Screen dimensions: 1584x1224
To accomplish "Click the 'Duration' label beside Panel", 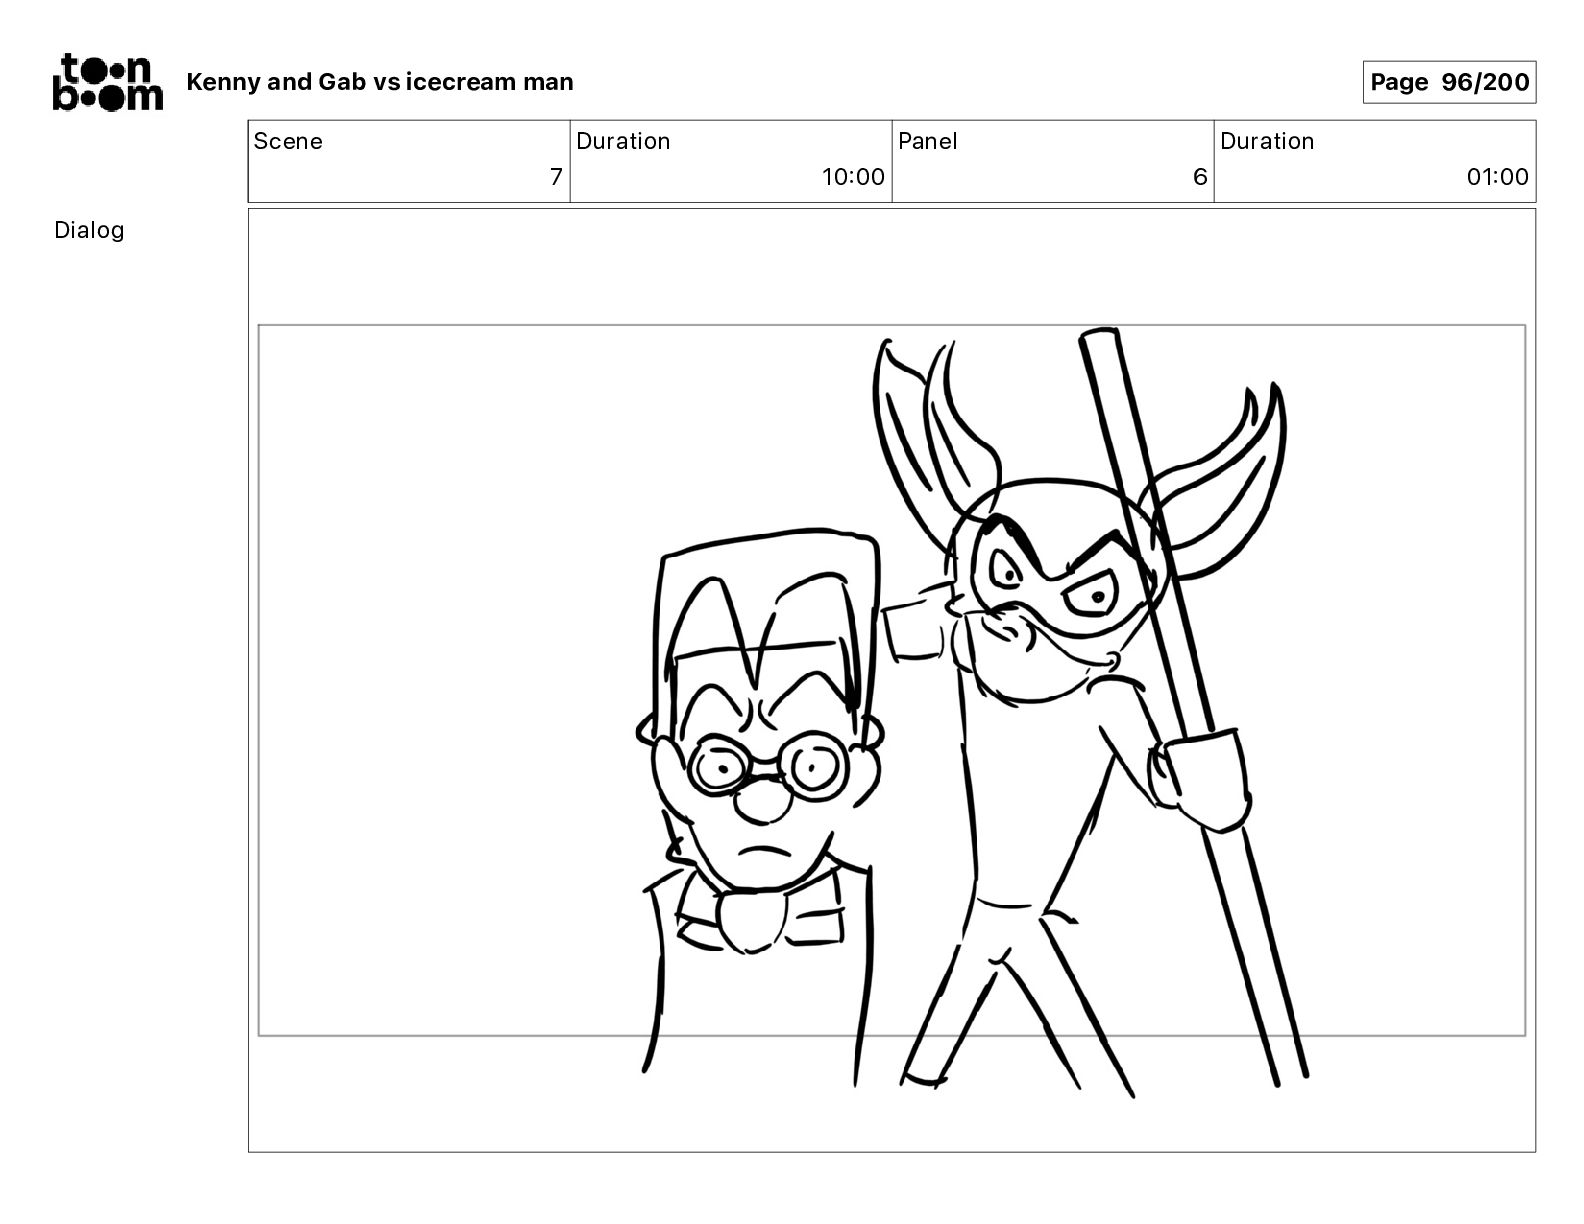I will coord(1267,141).
